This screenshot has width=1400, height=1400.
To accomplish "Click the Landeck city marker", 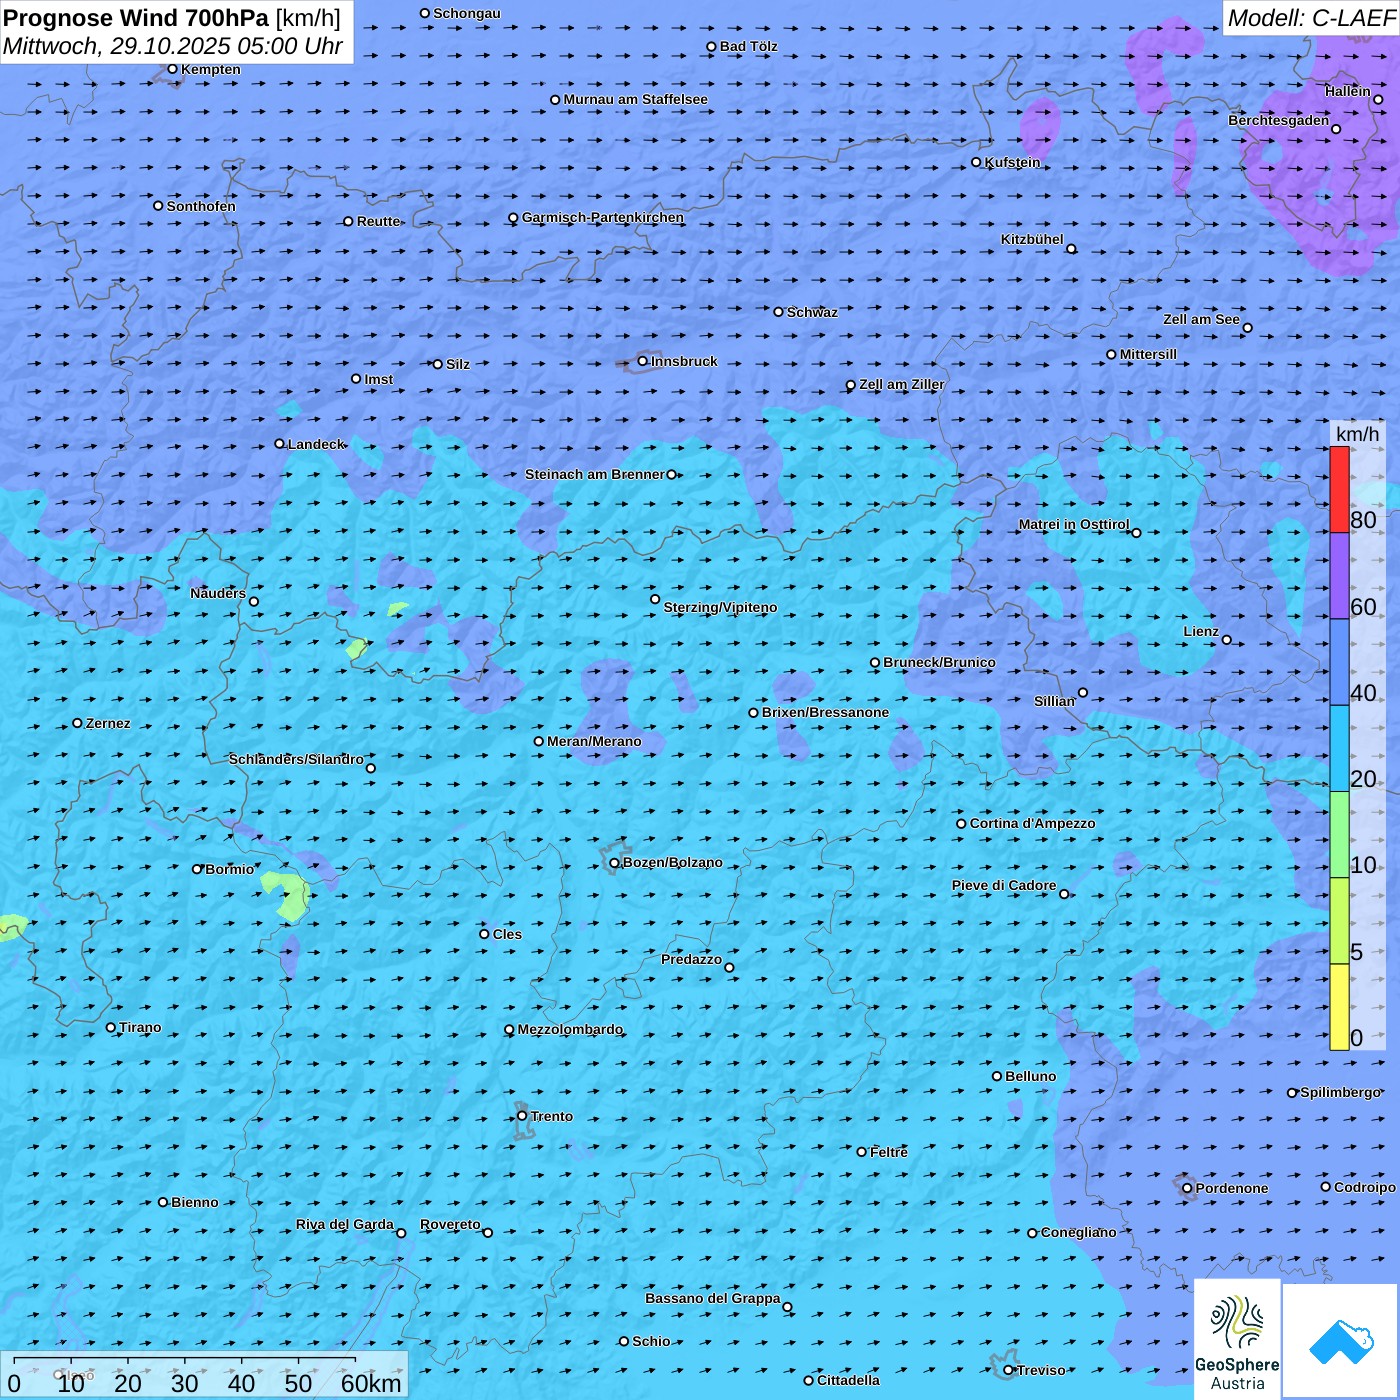I will [280, 444].
